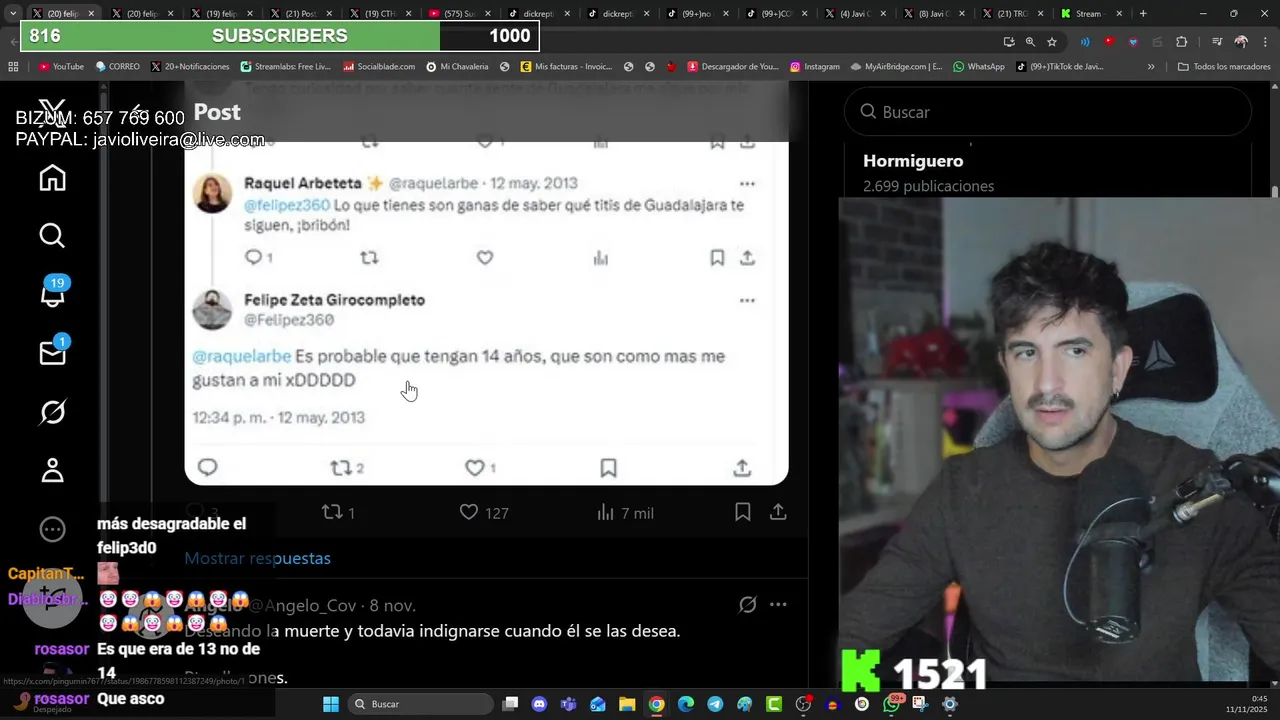Share Raquel Arbeteta's tweet
The width and height of the screenshot is (1280, 720).
(x=747, y=258)
